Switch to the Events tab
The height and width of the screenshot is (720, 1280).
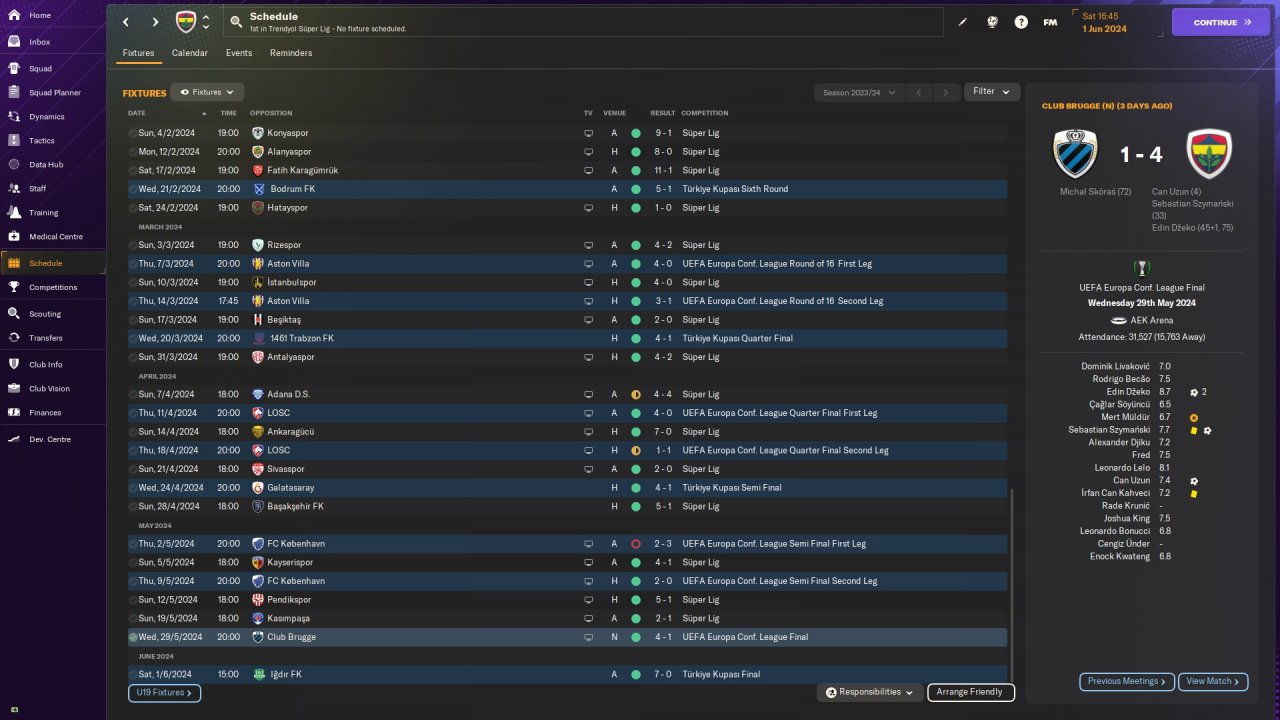pos(239,53)
